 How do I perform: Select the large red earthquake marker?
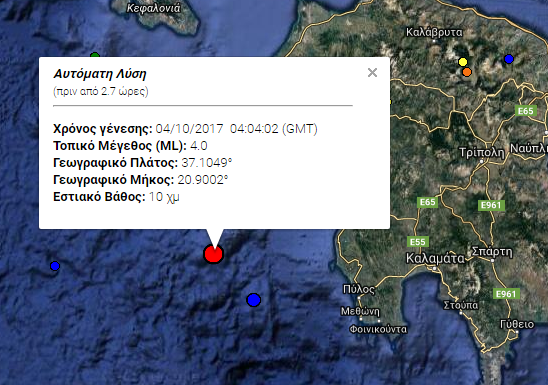(x=214, y=254)
